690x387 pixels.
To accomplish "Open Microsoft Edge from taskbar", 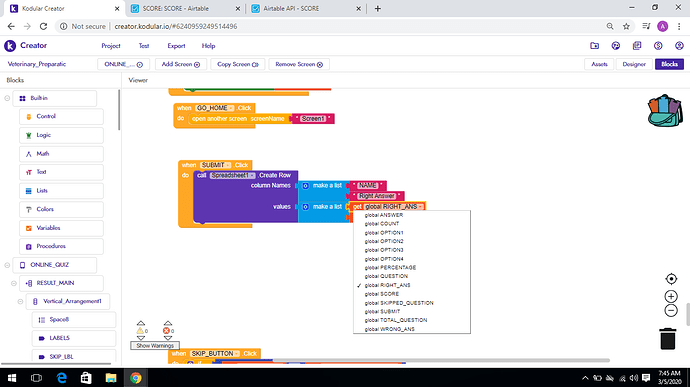I will point(62,378).
